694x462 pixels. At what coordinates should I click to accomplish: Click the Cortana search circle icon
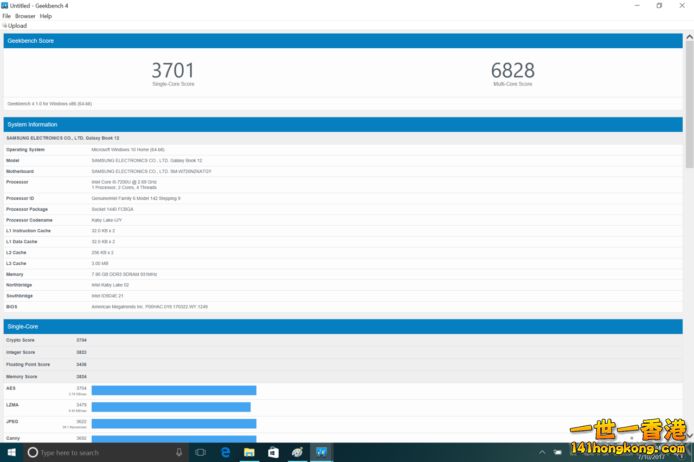coord(32,452)
